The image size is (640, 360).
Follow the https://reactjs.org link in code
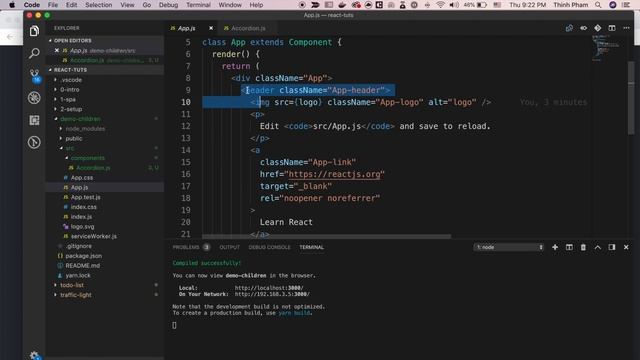coord(335,174)
